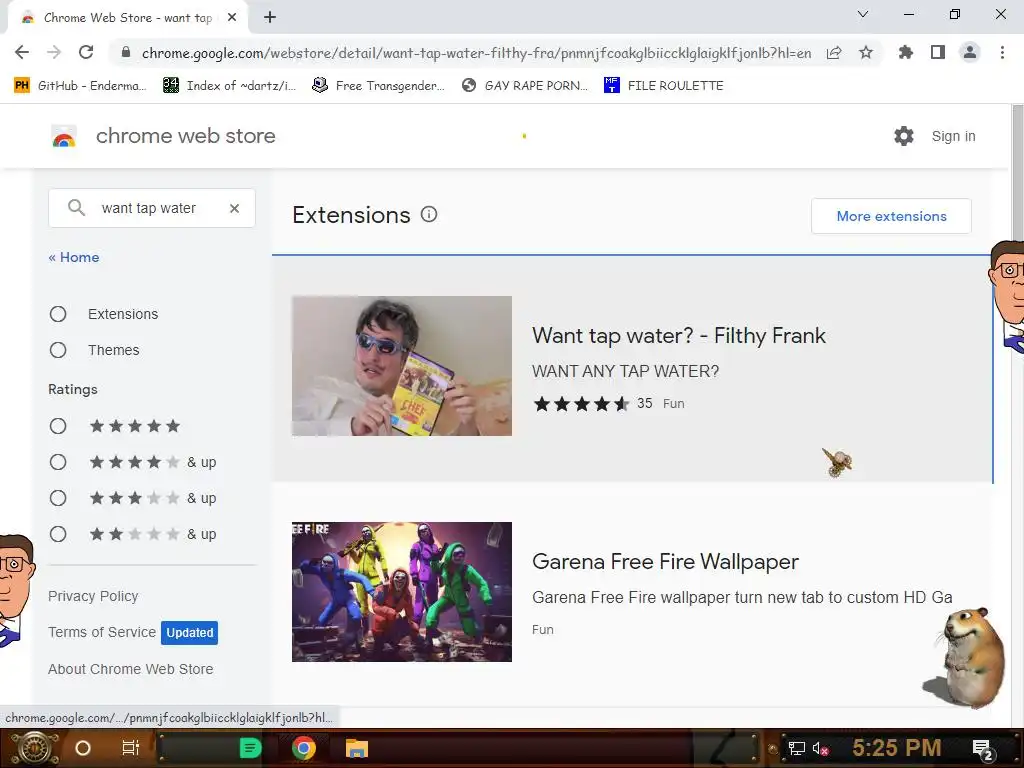This screenshot has width=1024, height=768.
Task: Open Terms of Service link
Action: (102, 632)
